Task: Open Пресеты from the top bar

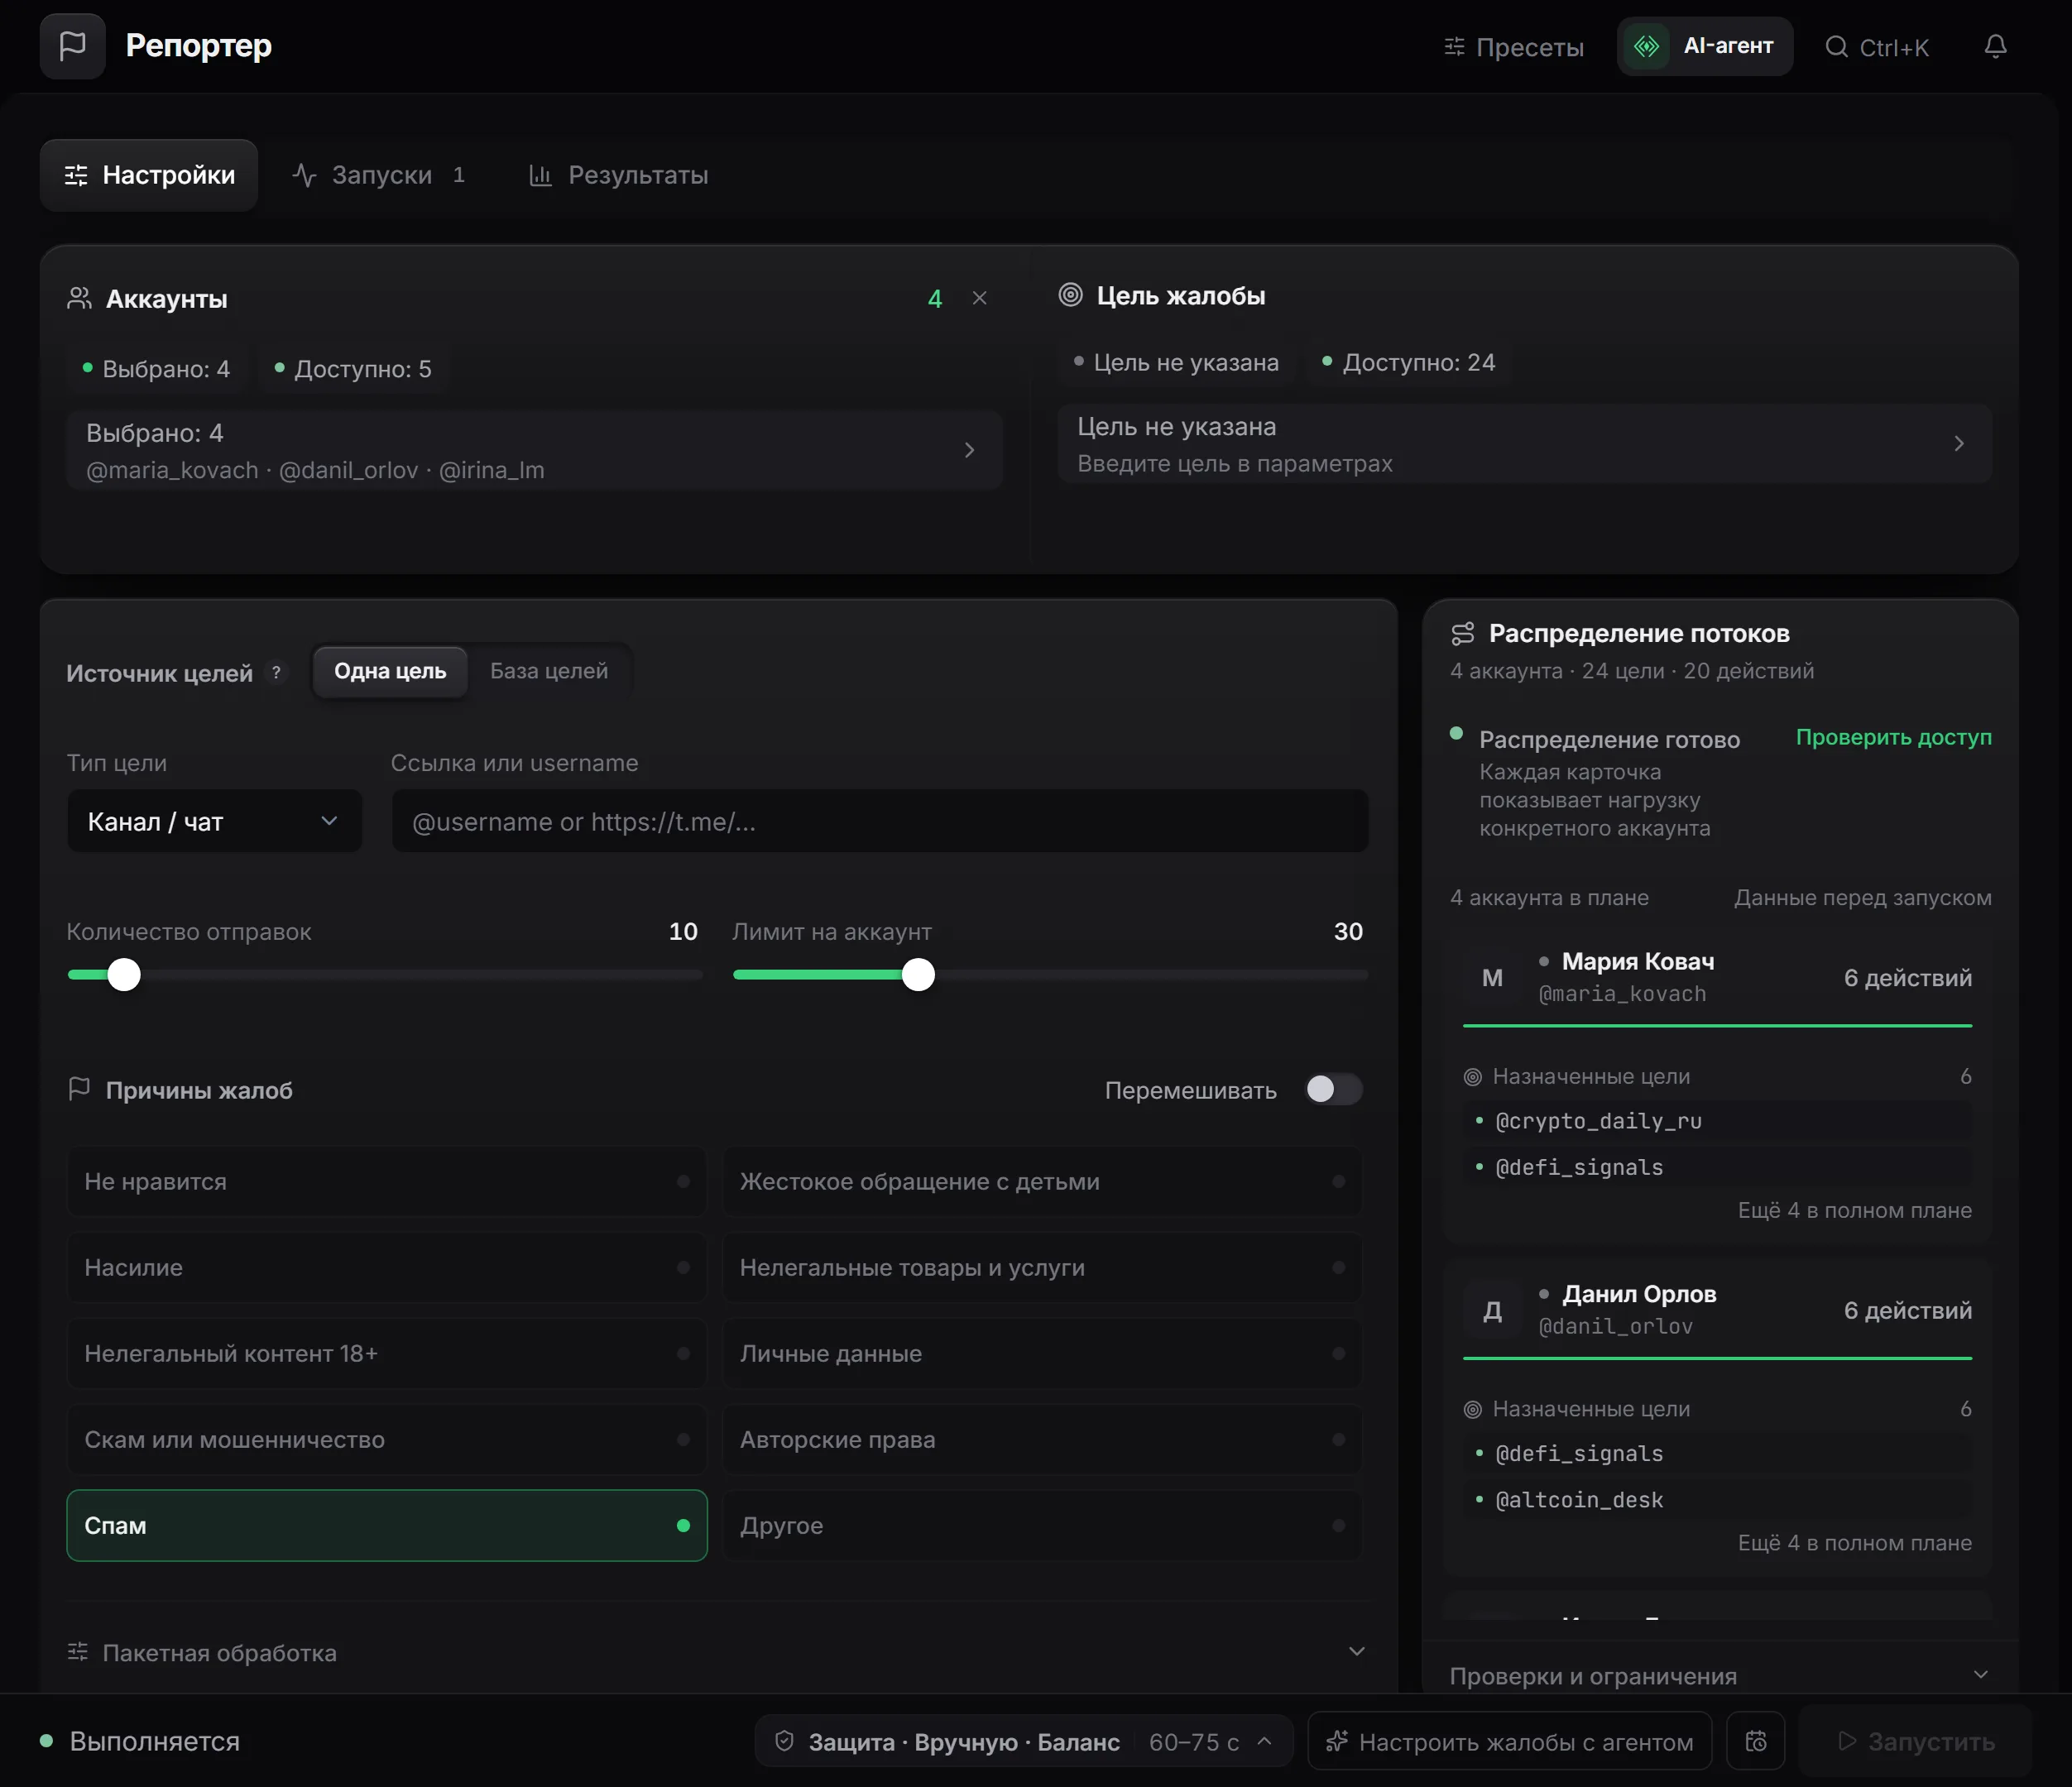Action: (1513, 47)
